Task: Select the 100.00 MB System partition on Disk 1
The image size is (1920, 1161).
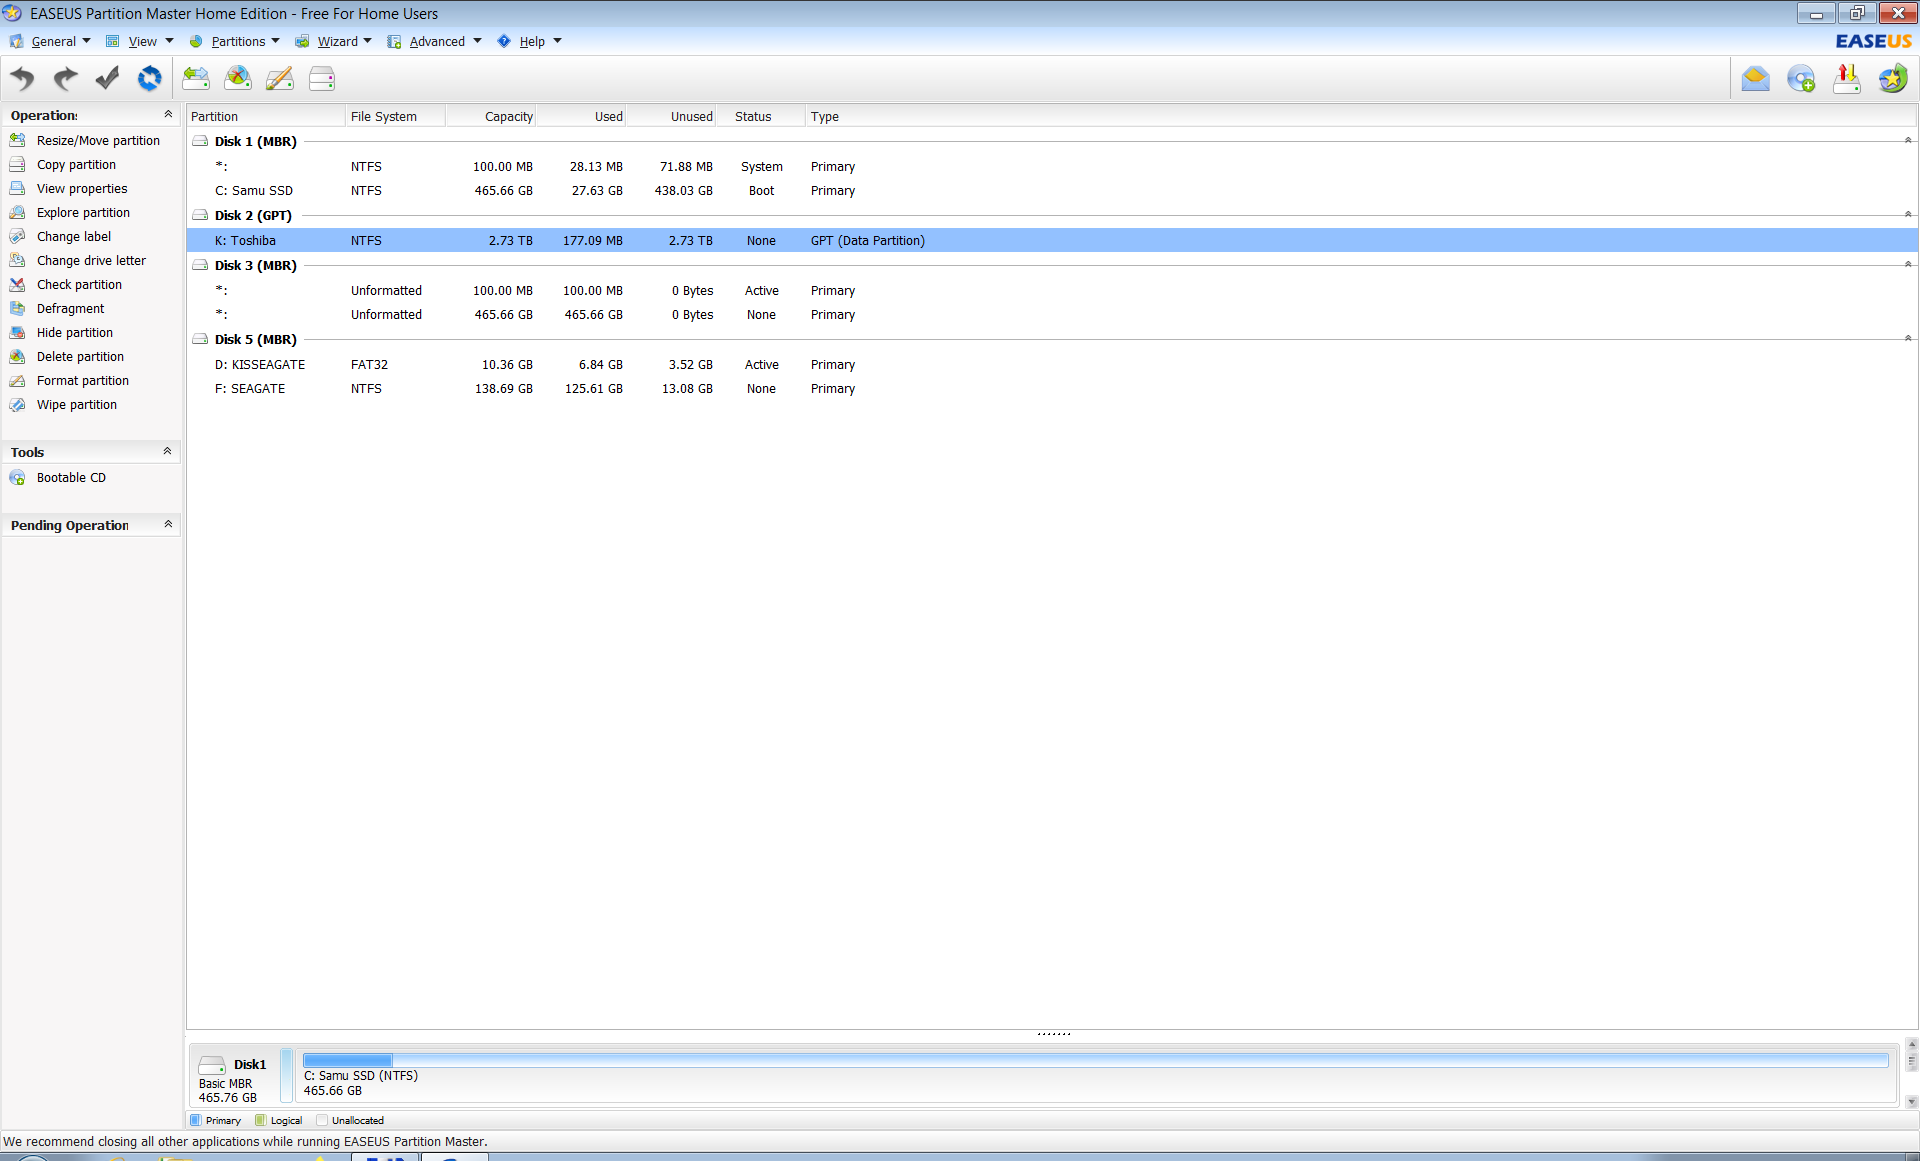Action: click(x=1052, y=166)
